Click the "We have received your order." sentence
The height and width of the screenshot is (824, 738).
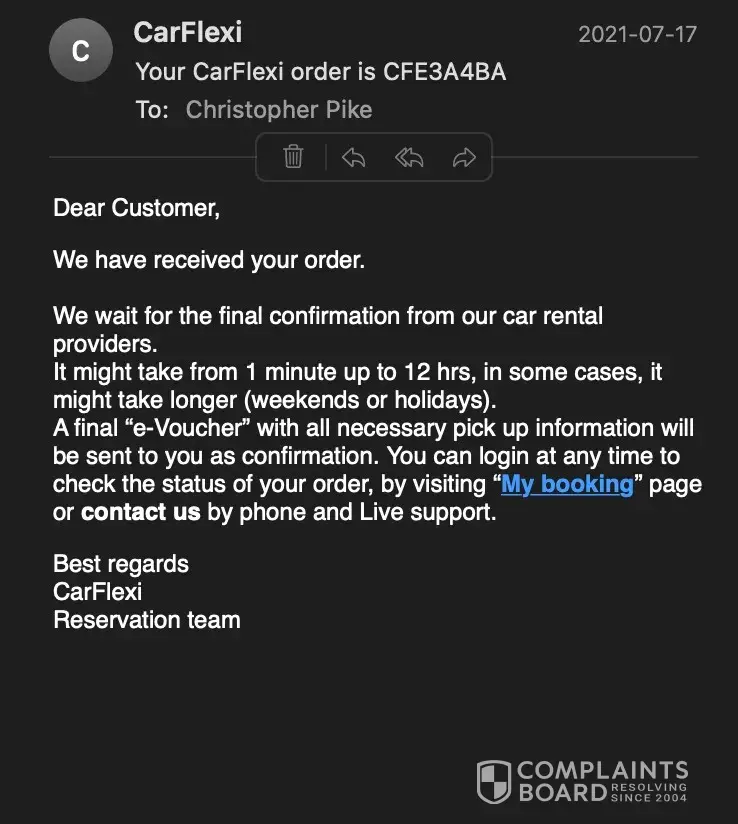(x=209, y=260)
